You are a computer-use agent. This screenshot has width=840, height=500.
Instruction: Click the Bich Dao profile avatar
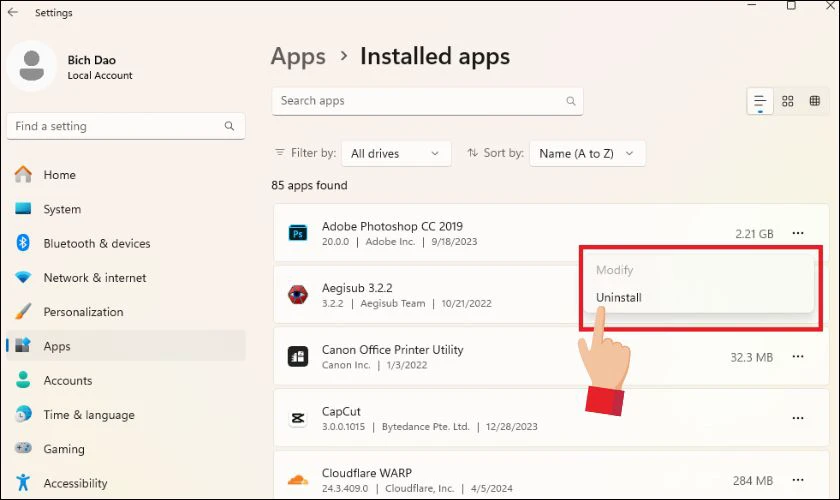[32, 66]
